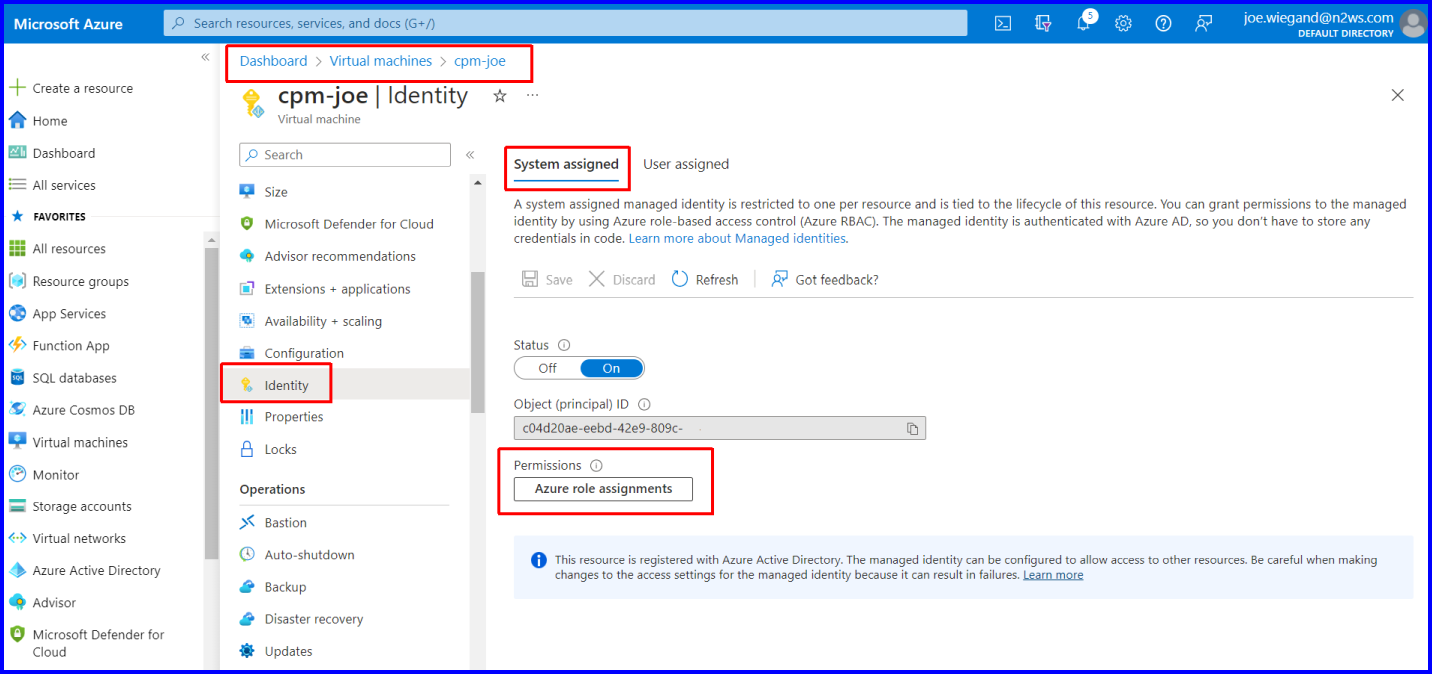Open the notifications bell

[1084, 22]
